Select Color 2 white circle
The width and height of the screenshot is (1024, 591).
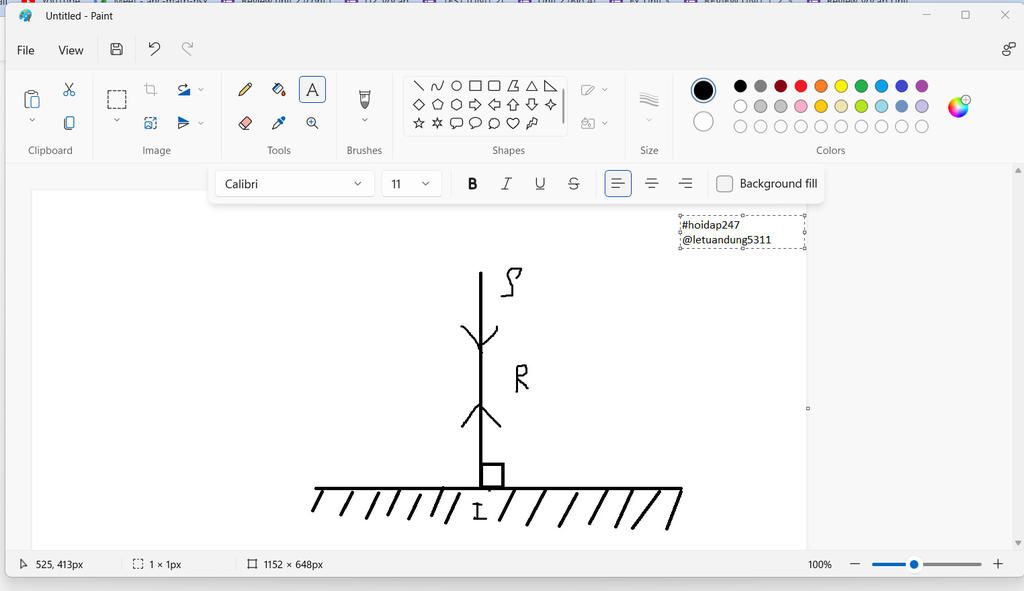[x=703, y=121]
